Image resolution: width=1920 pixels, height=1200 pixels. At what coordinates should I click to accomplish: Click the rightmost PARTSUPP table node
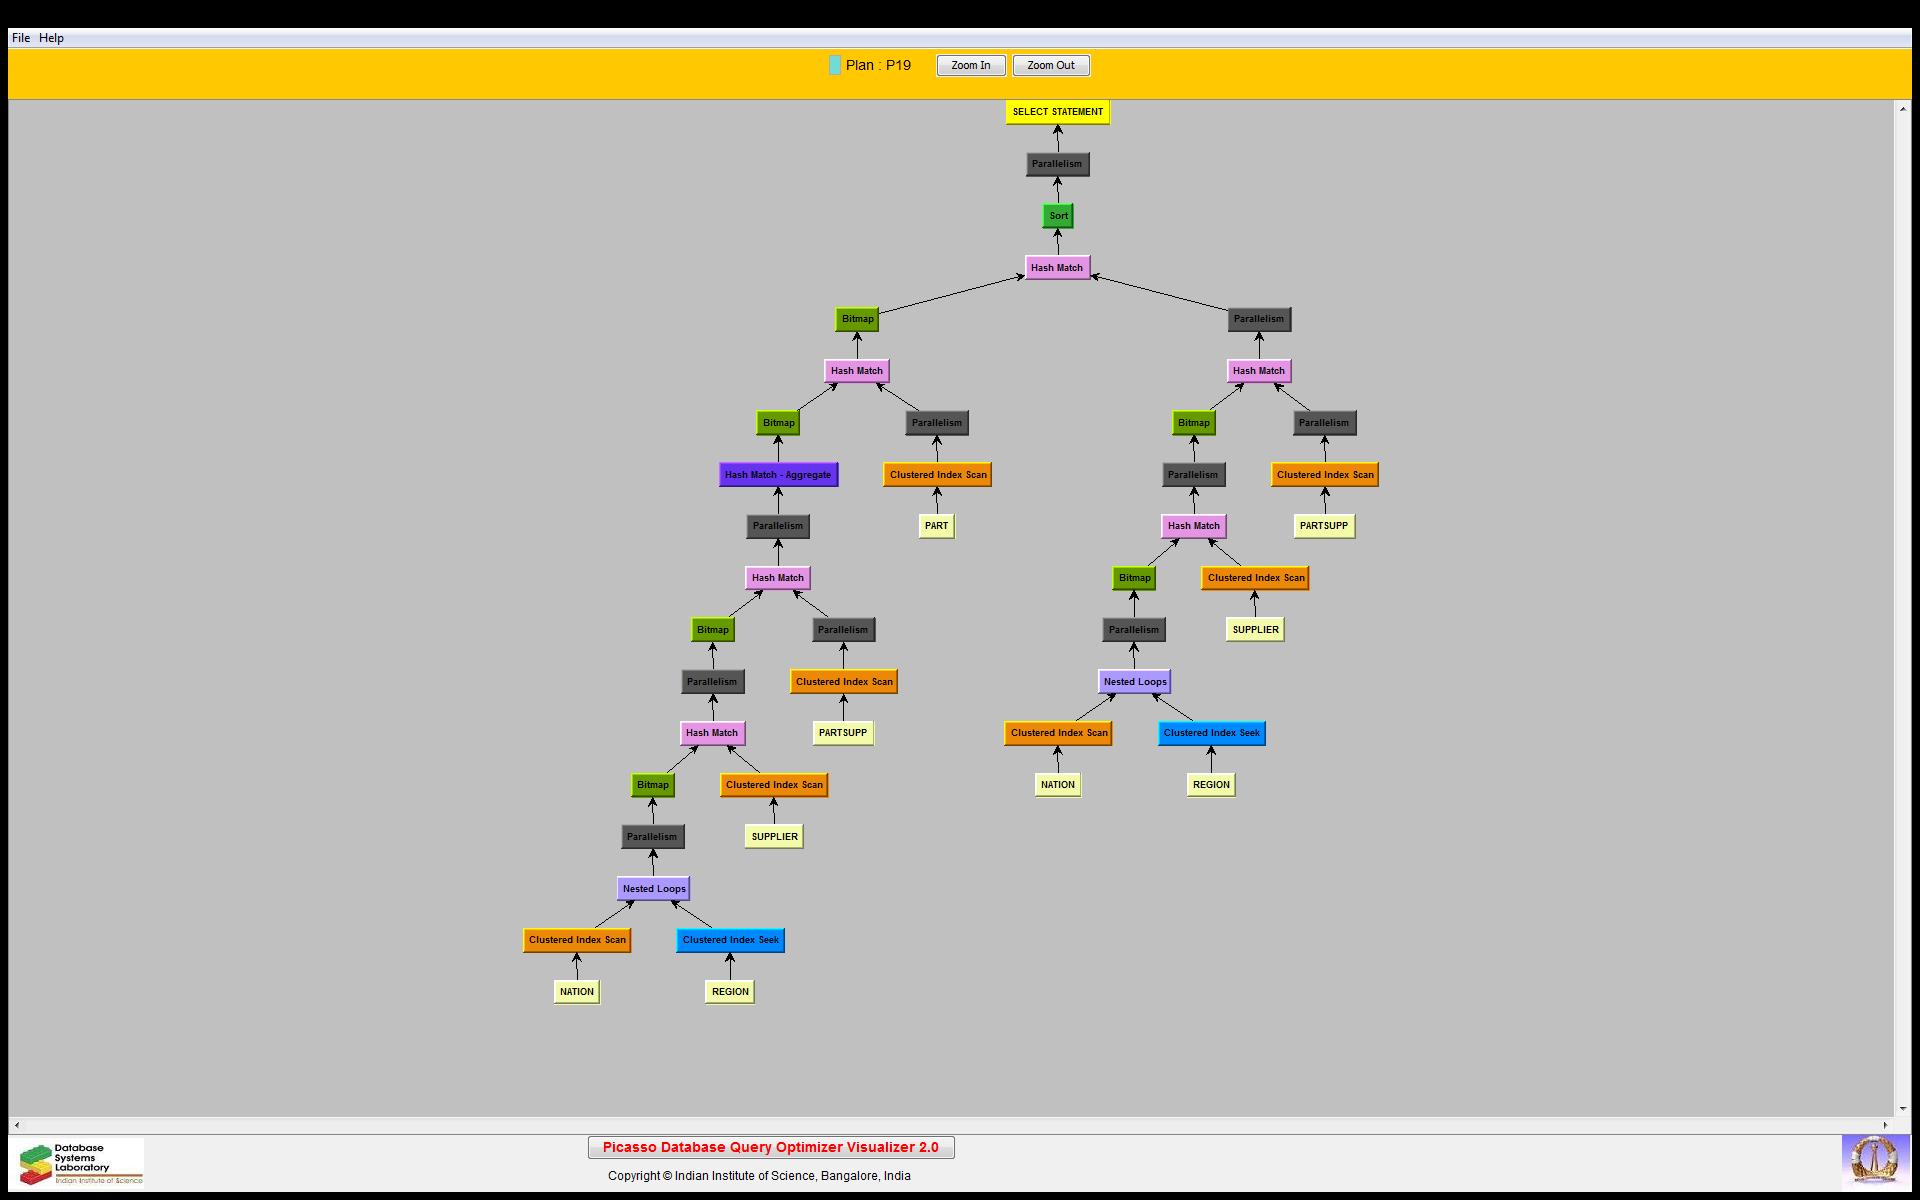pos(1323,526)
